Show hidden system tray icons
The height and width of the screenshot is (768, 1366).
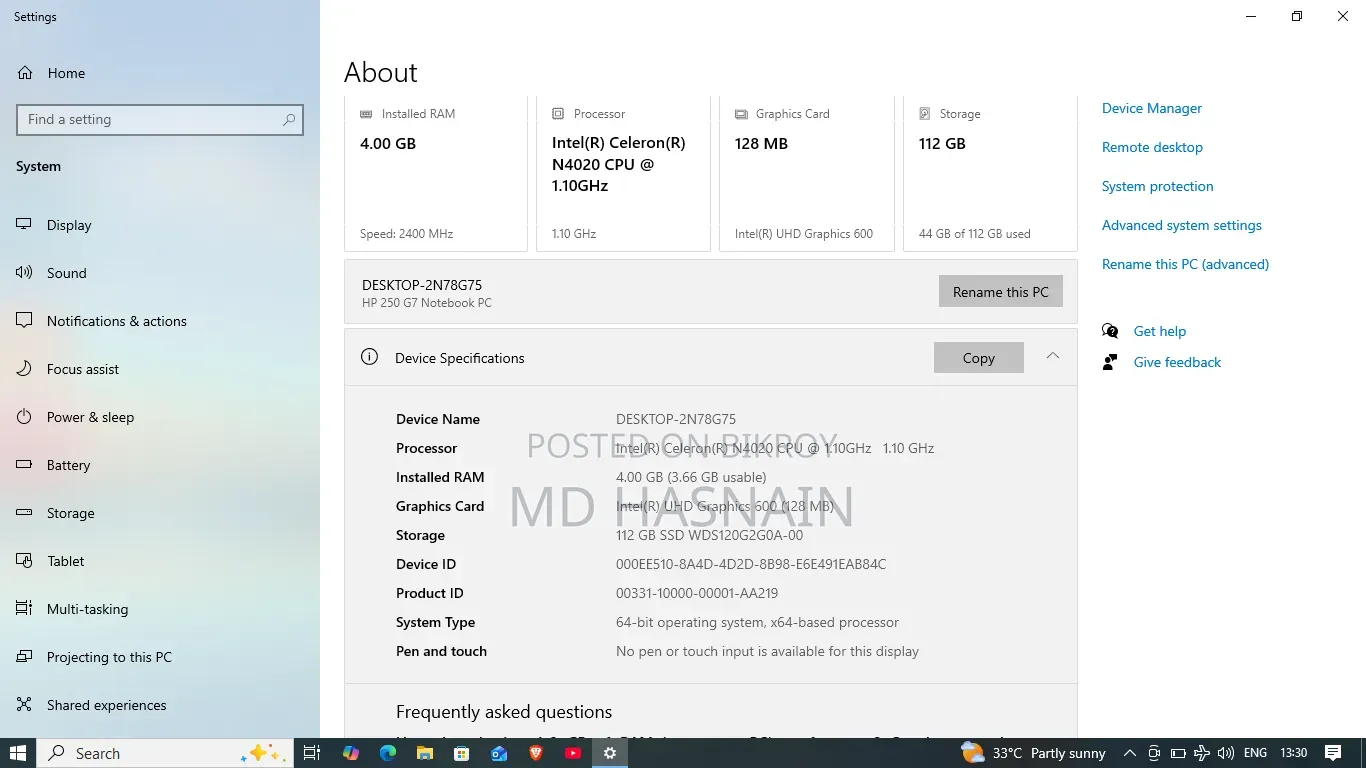tap(1129, 753)
